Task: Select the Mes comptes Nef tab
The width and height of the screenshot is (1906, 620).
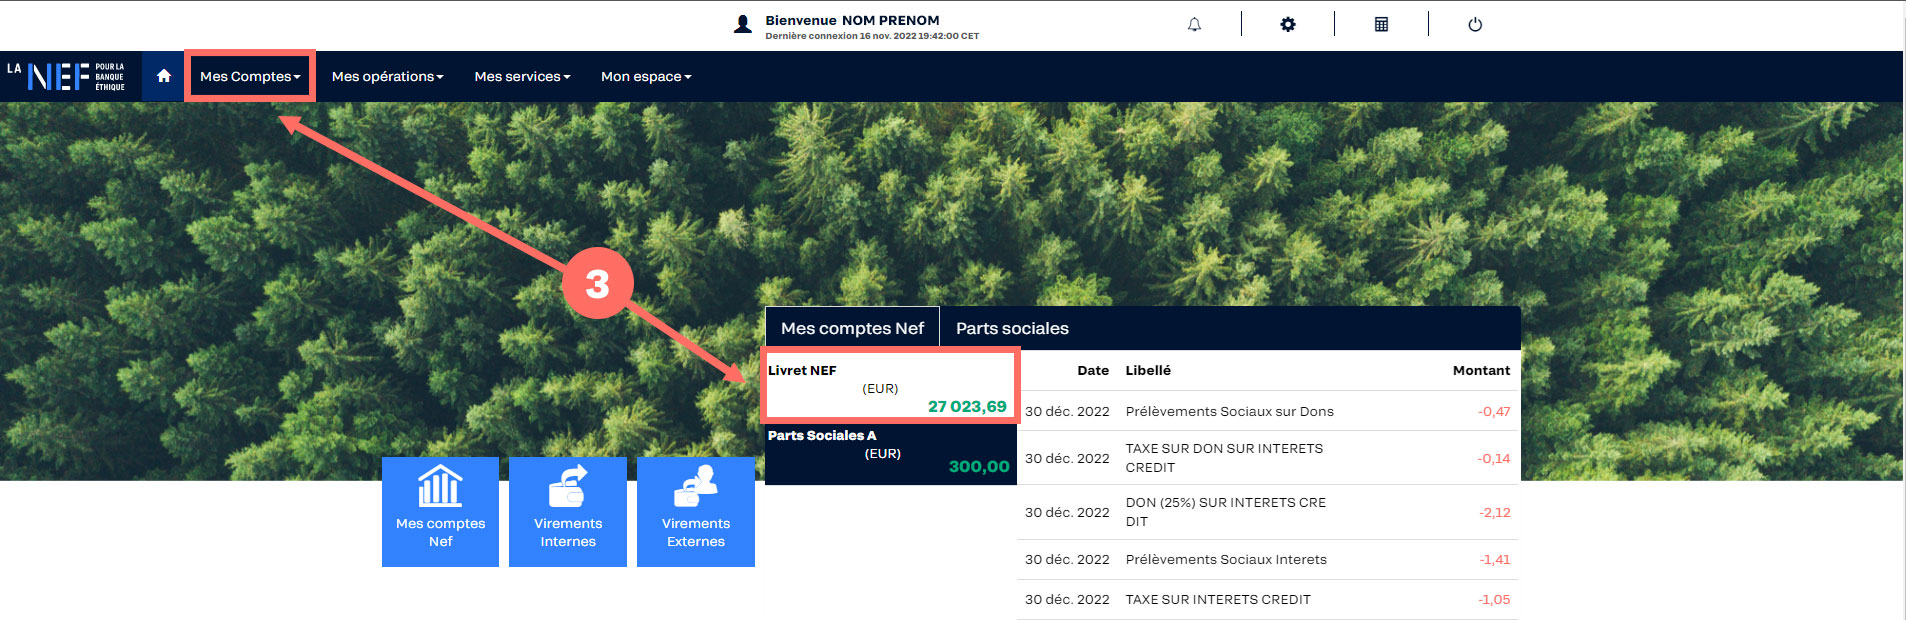Action: [x=852, y=328]
